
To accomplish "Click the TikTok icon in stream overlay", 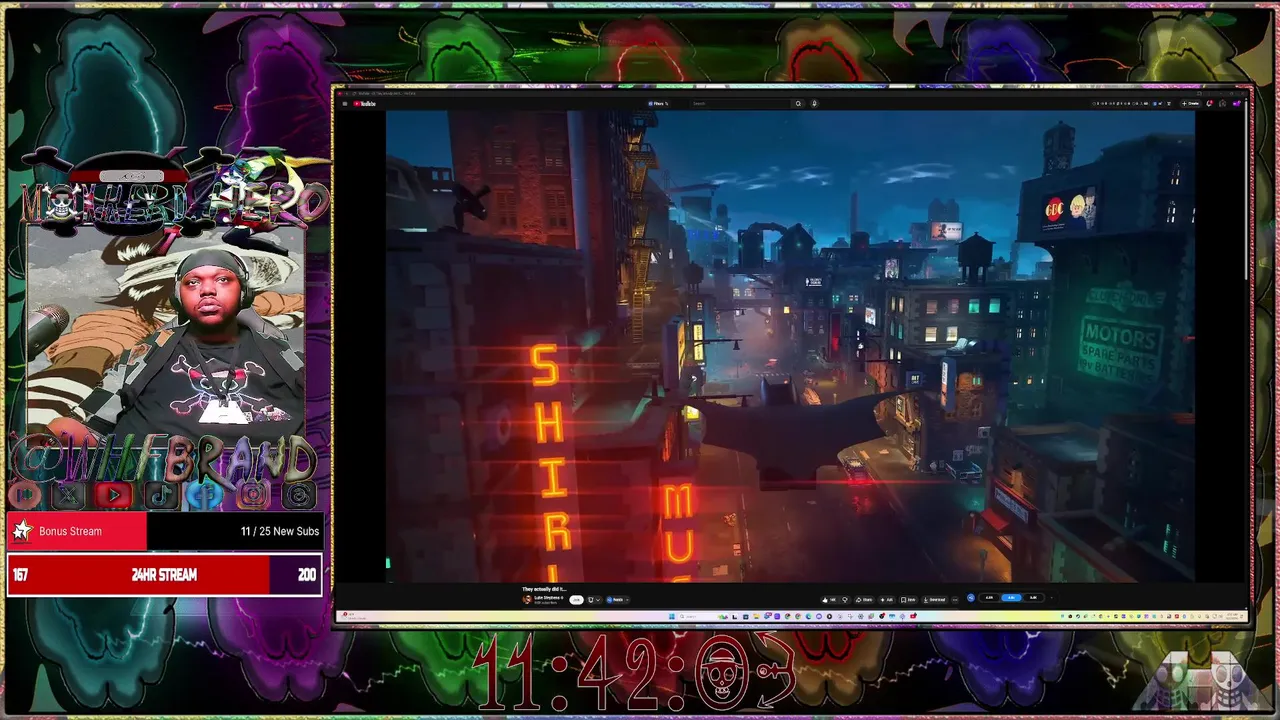I will click(160, 494).
